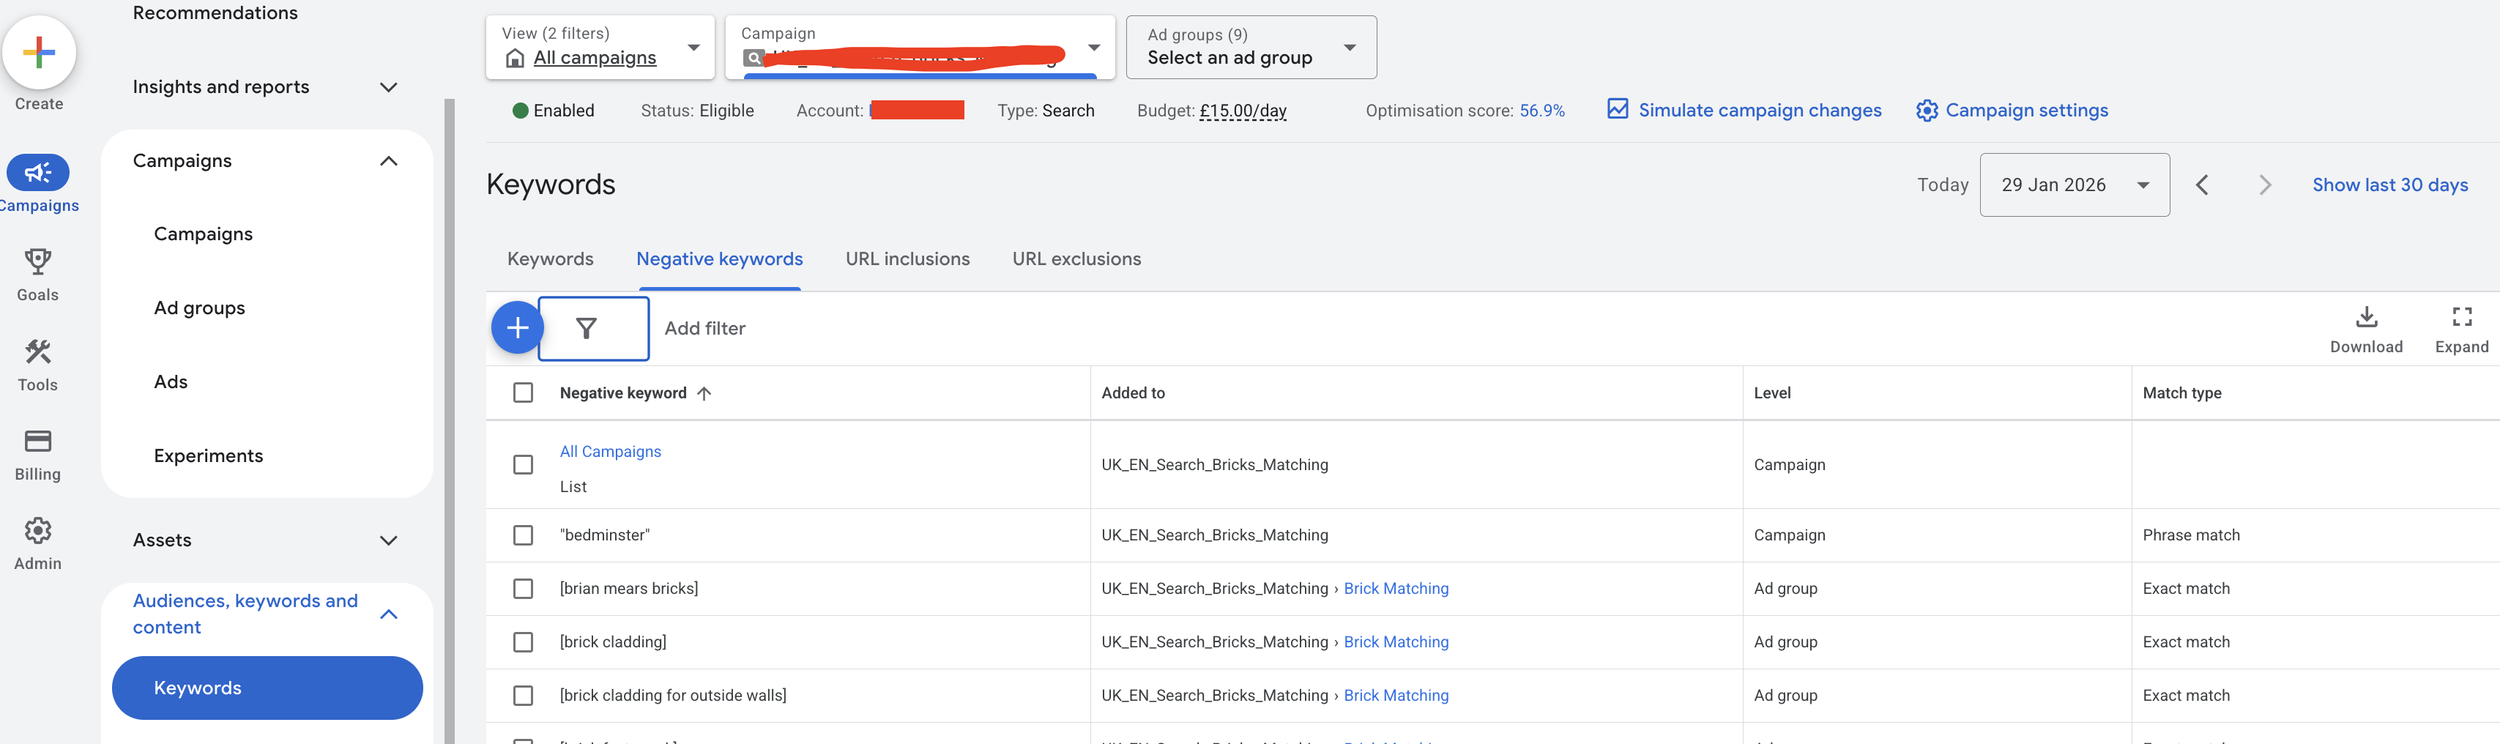Select the "bedminster" row checkbox

[x=523, y=535]
